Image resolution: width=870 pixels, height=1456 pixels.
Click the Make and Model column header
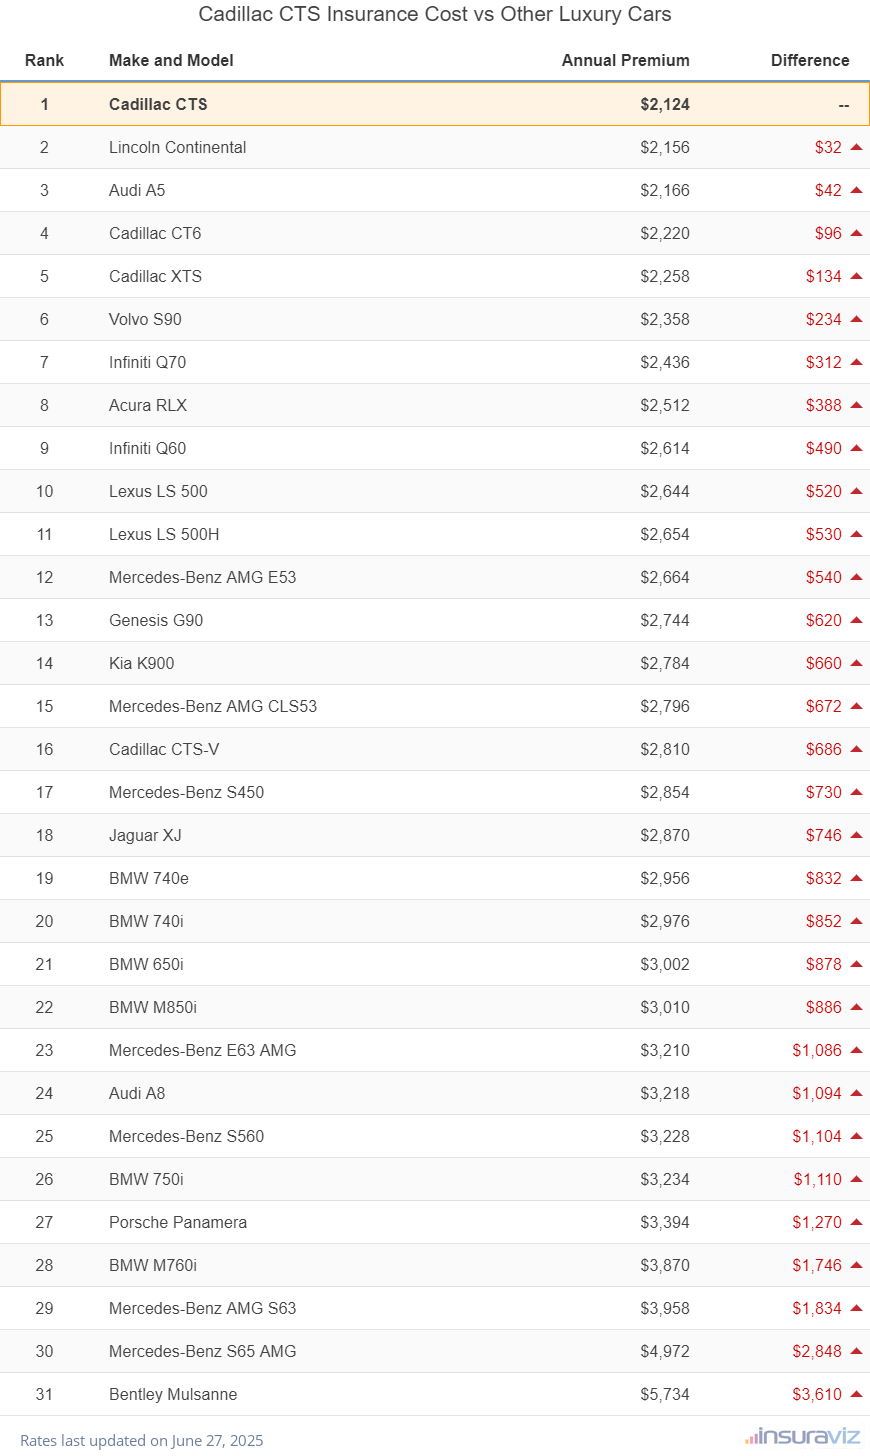(171, 60)
